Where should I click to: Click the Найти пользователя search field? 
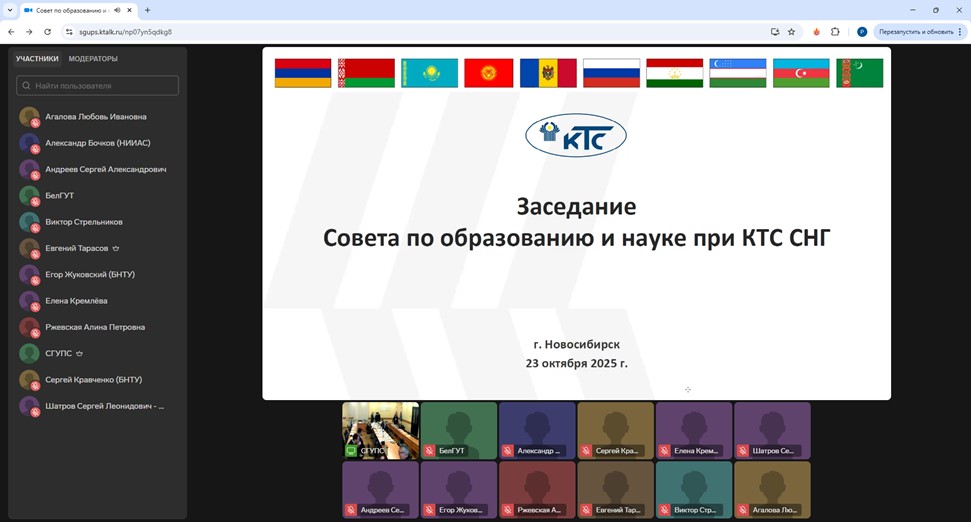[98, 86]
